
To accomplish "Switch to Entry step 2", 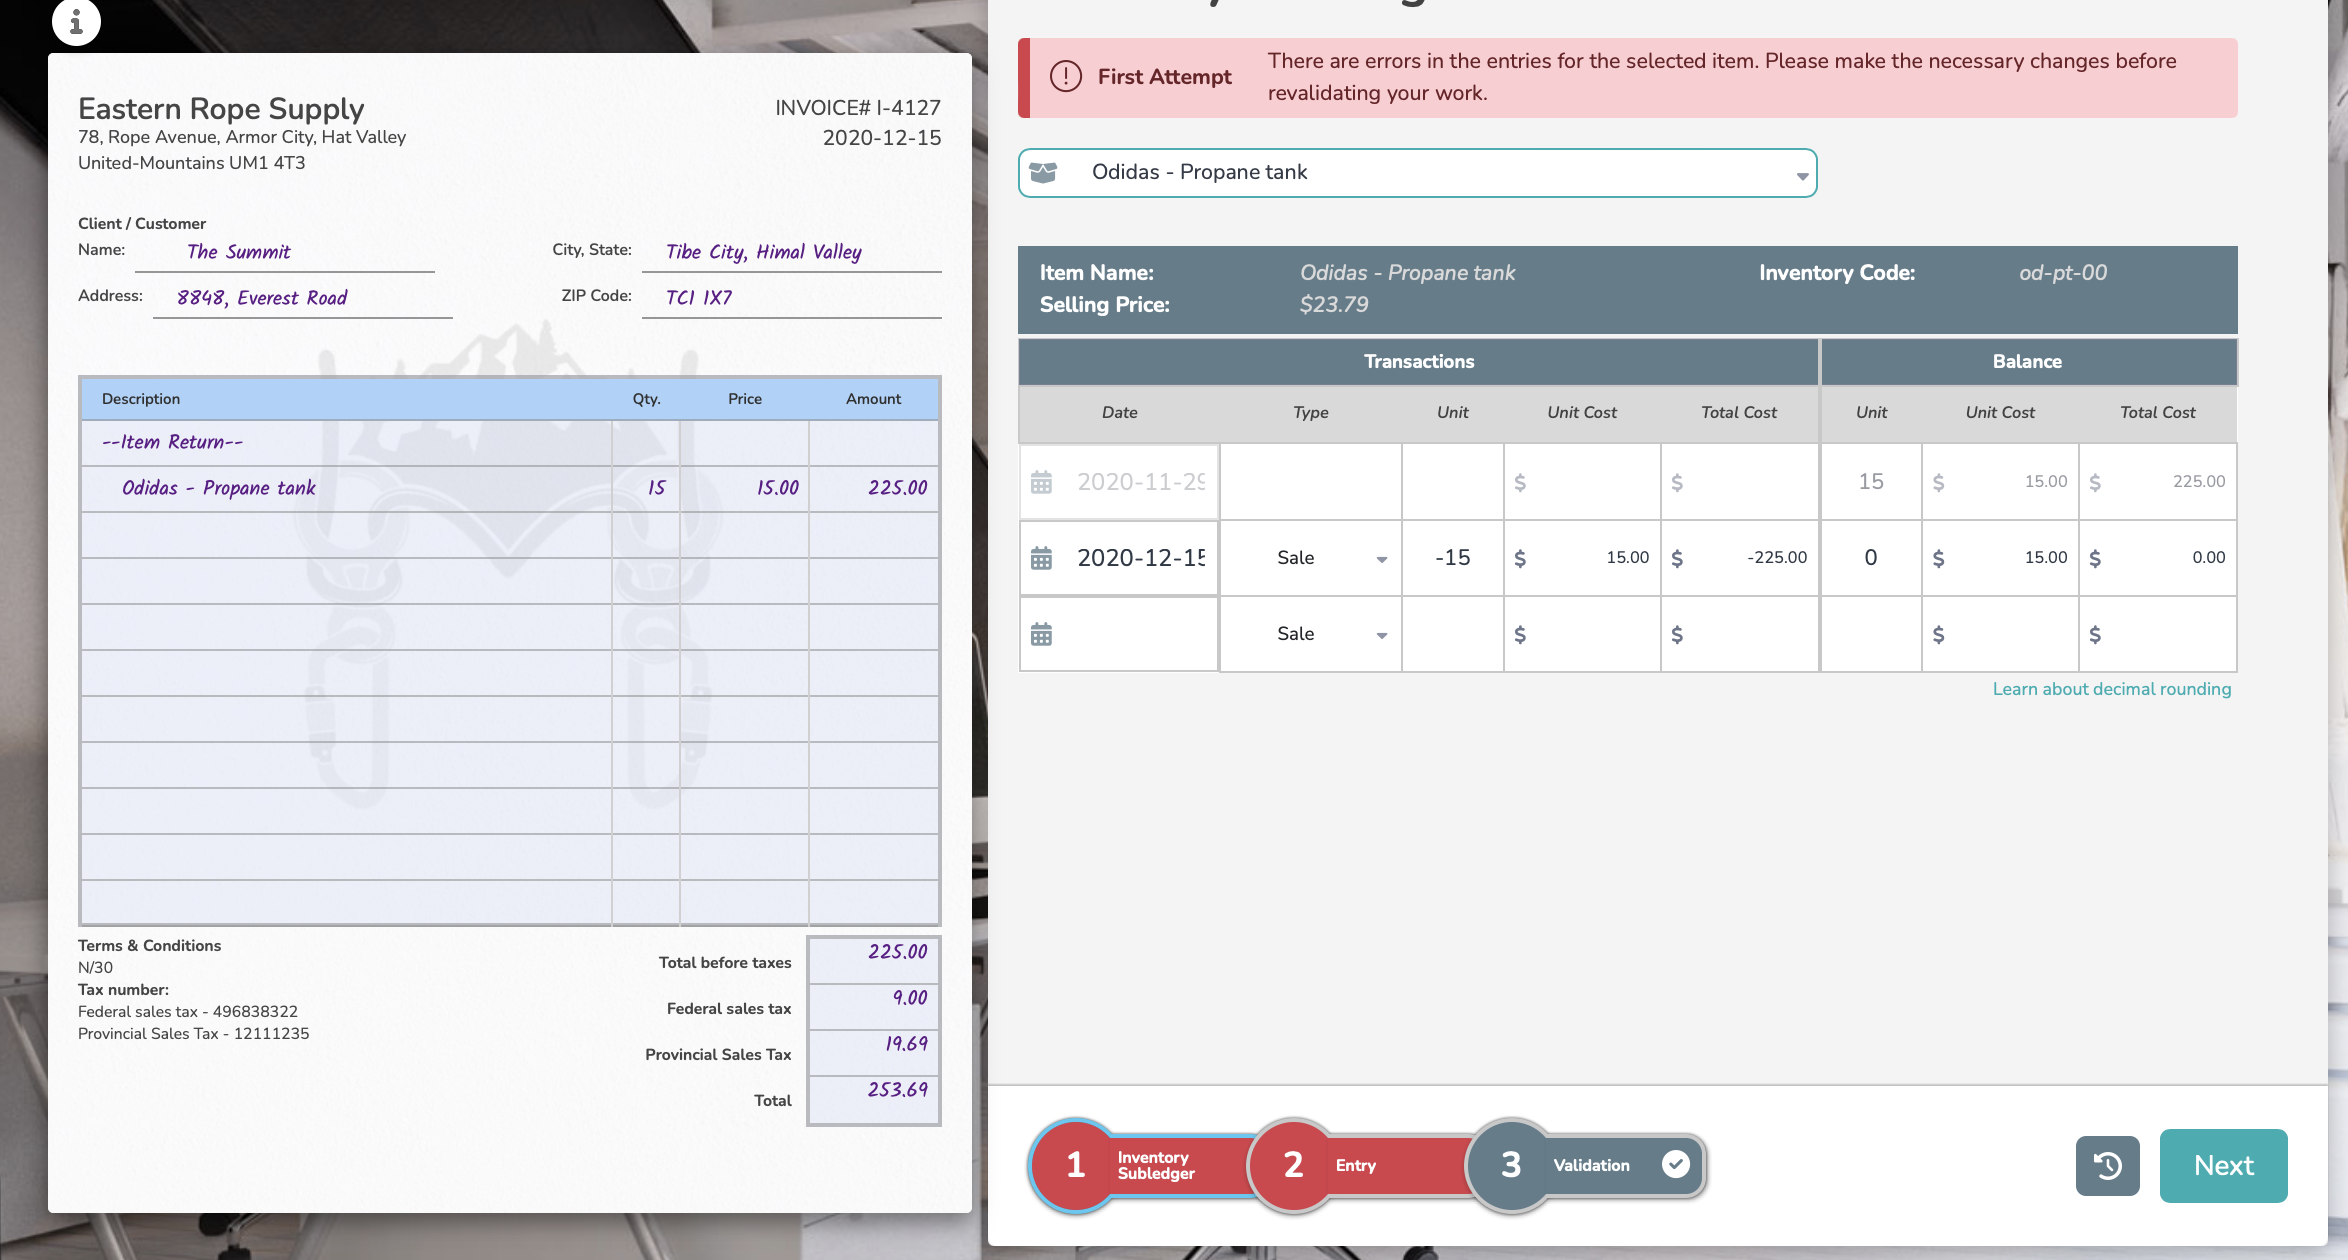I will (1295, 1165).
